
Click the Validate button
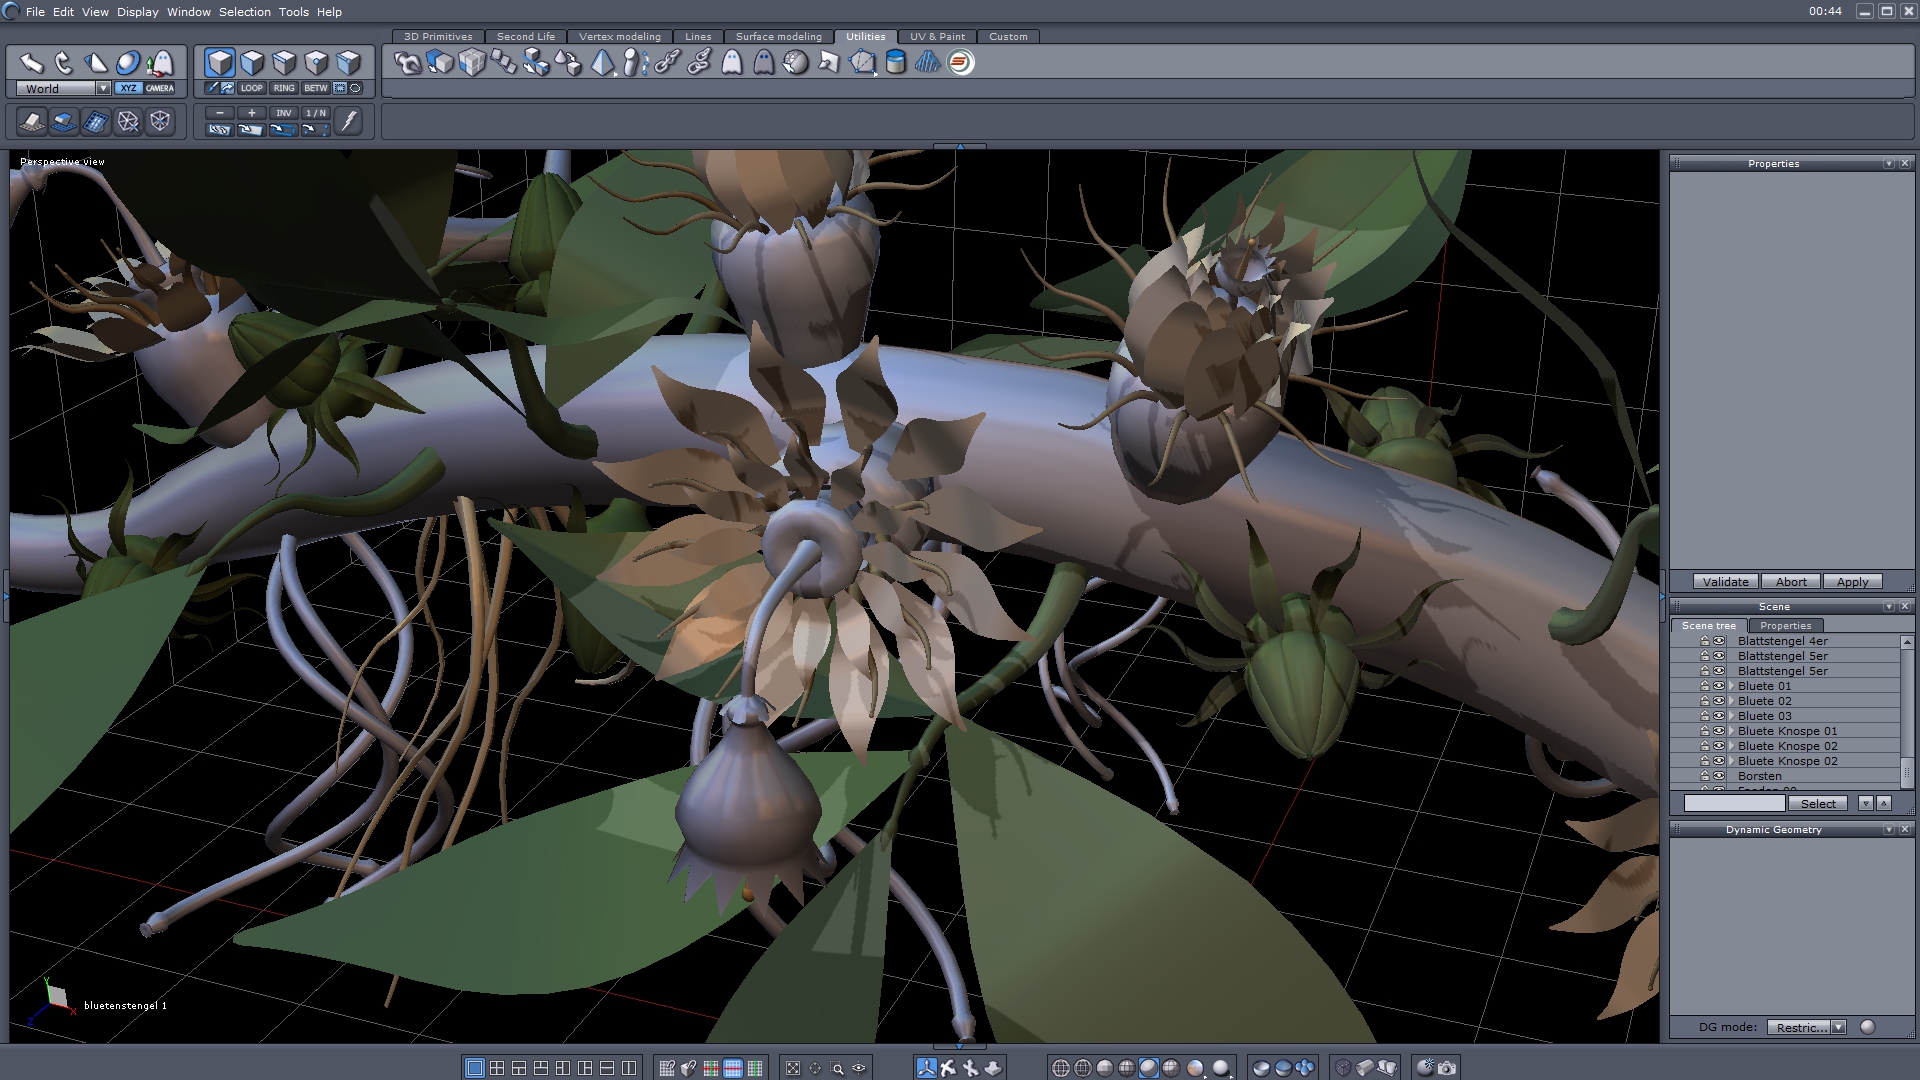point(1725,582)
